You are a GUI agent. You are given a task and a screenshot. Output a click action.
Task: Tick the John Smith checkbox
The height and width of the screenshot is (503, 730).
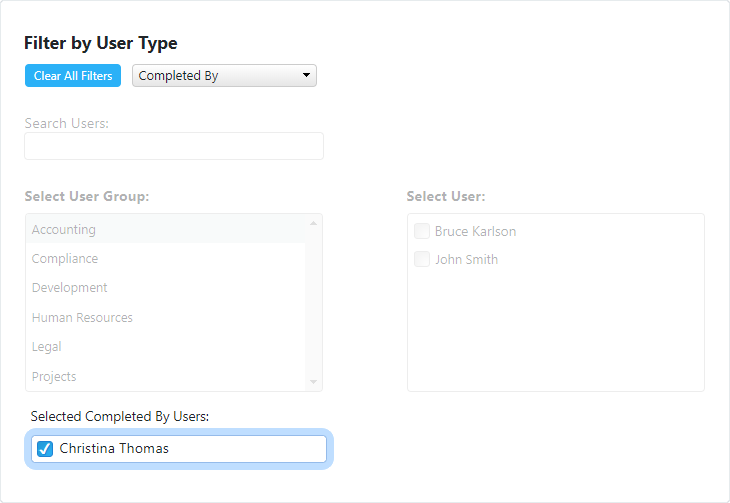(x=422, y=259)
